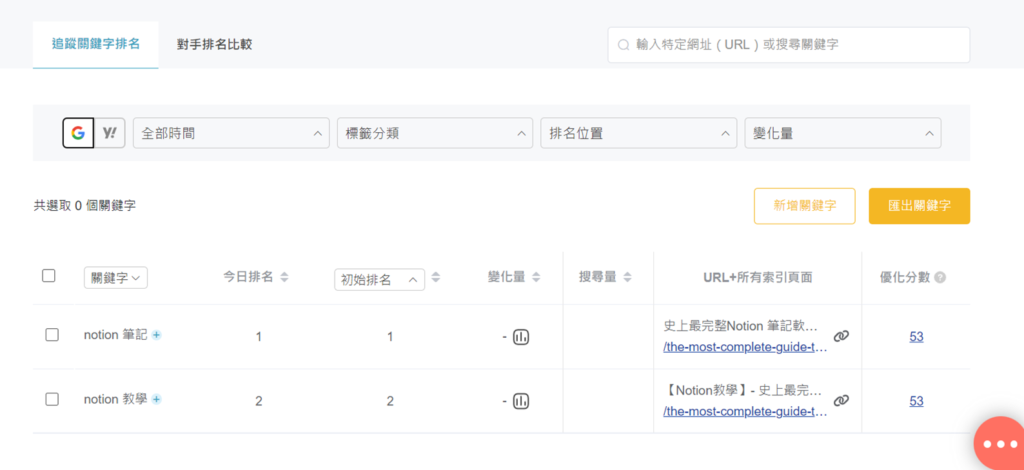Click the plus icon beside notion 教學

tap(157, 399)
